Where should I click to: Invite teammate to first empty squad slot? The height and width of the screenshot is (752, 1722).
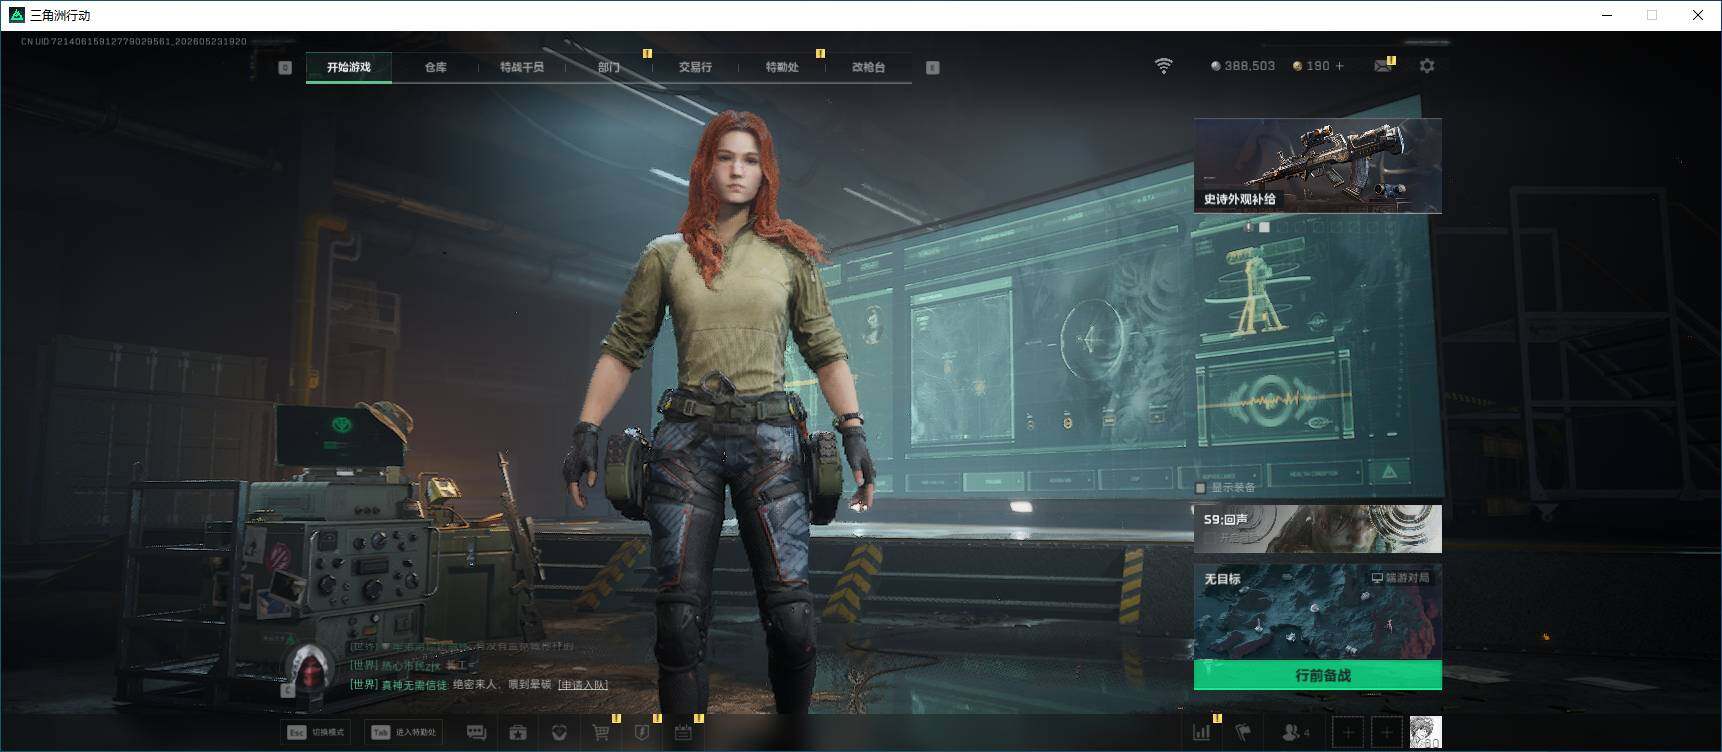click(x=1348, y=733)
